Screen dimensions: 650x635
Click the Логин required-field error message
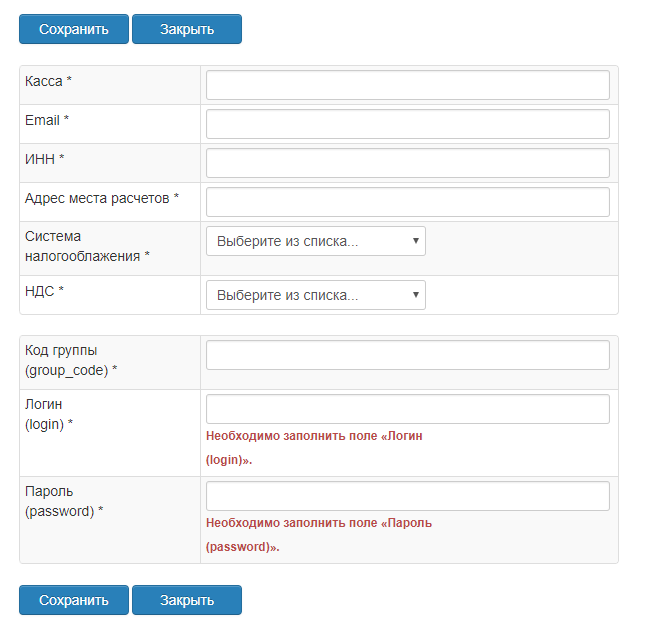(x=319, y=448)
